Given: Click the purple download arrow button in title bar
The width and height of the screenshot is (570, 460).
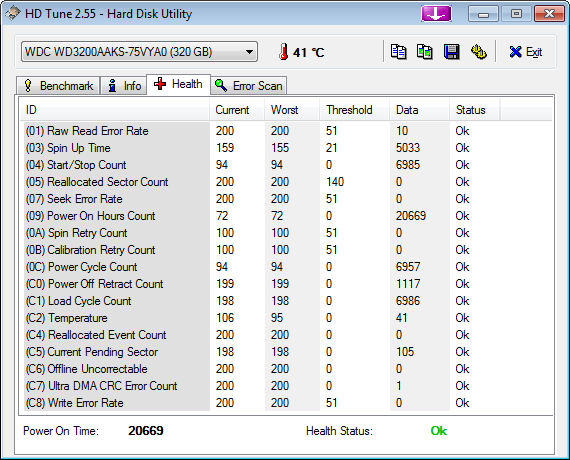Looking at the screenshot, I should point(436,14).
